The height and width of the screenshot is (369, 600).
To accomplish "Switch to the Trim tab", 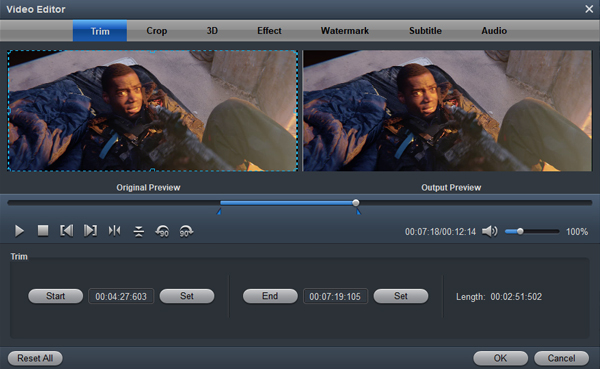I will (x=100, y=31).
